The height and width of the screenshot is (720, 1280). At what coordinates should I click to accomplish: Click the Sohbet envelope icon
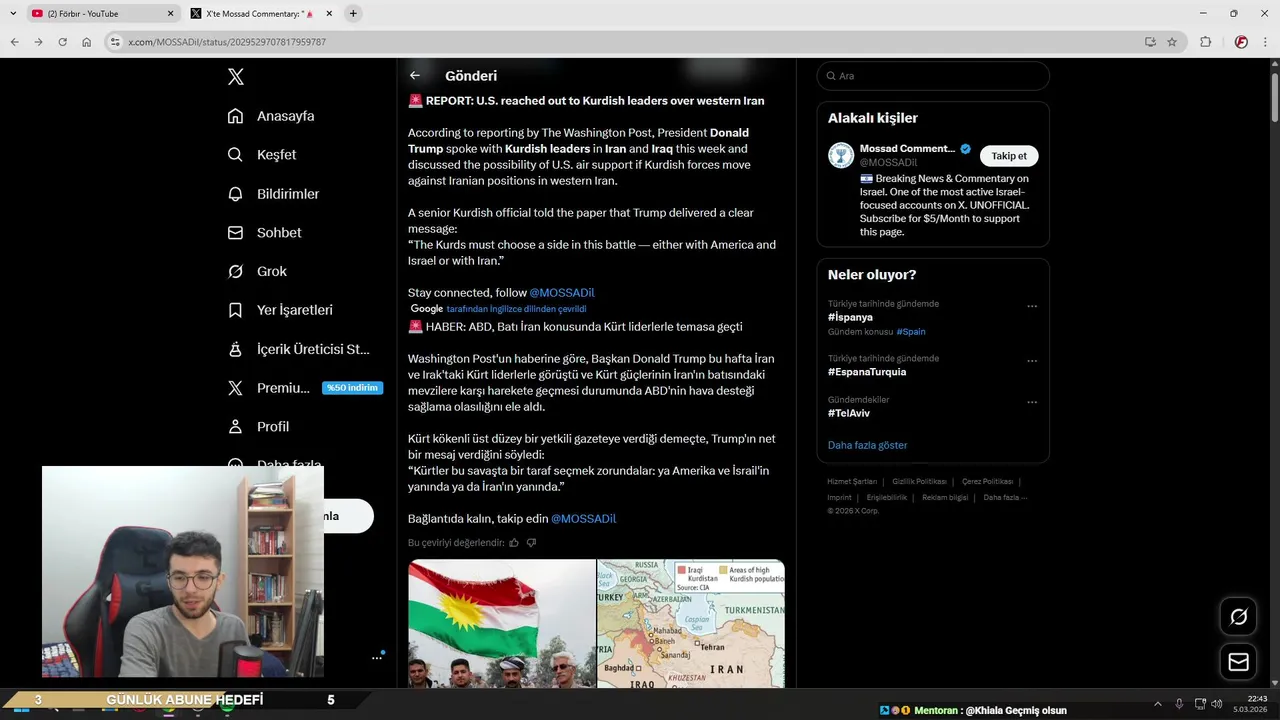(x=235, y=232)
